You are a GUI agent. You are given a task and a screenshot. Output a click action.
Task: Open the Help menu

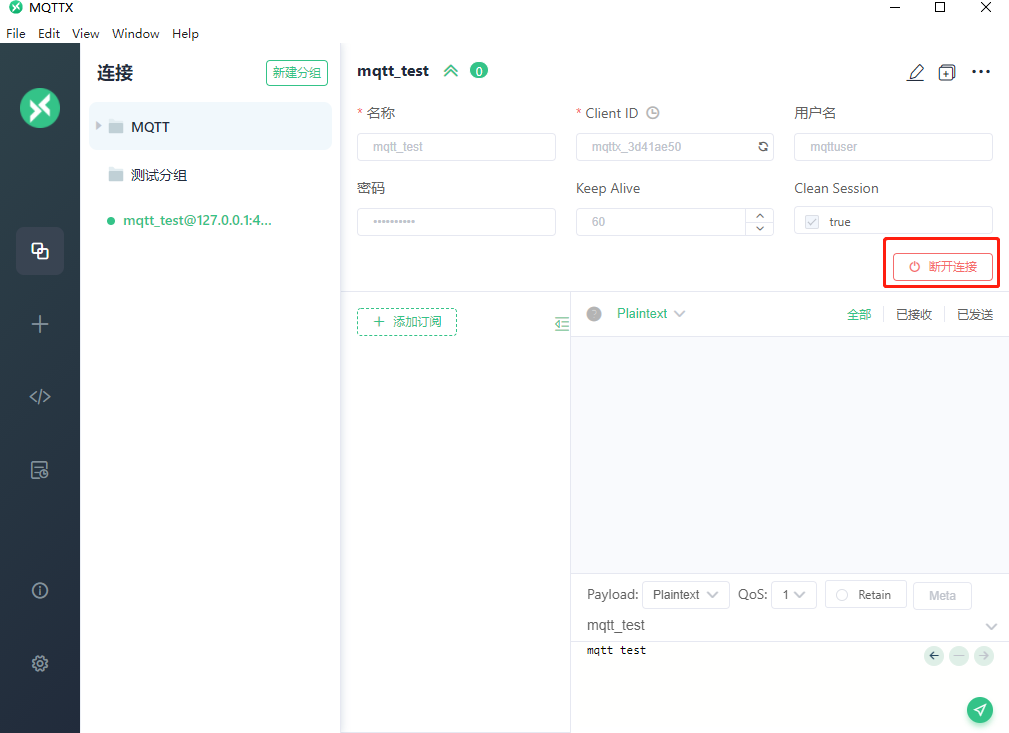click(x=185, y=33)
